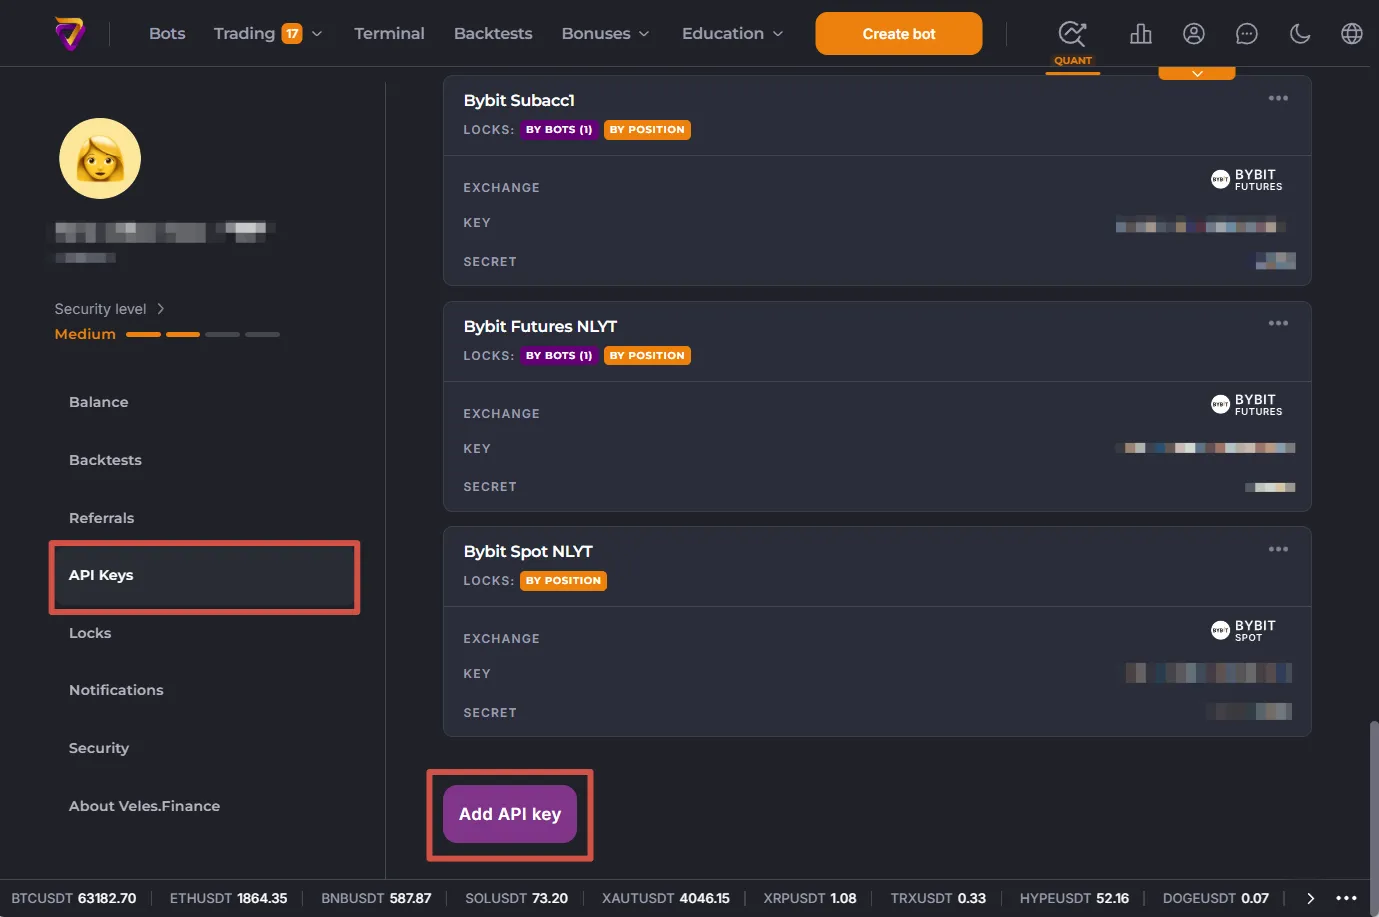Open Security level details
The width and height of the screenshot is (1379, 917).
click(x=109, y=309)
